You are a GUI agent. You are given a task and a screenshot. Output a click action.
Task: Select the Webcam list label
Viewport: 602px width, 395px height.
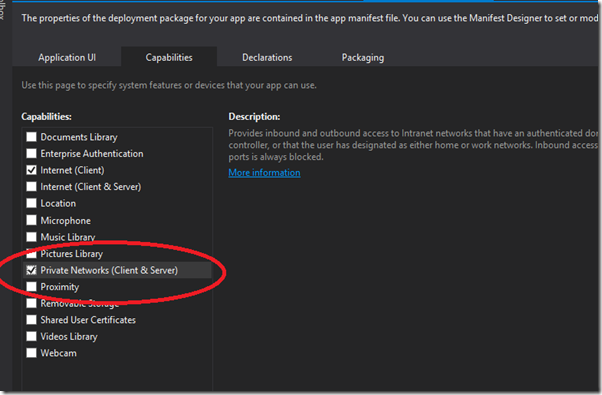58,353
